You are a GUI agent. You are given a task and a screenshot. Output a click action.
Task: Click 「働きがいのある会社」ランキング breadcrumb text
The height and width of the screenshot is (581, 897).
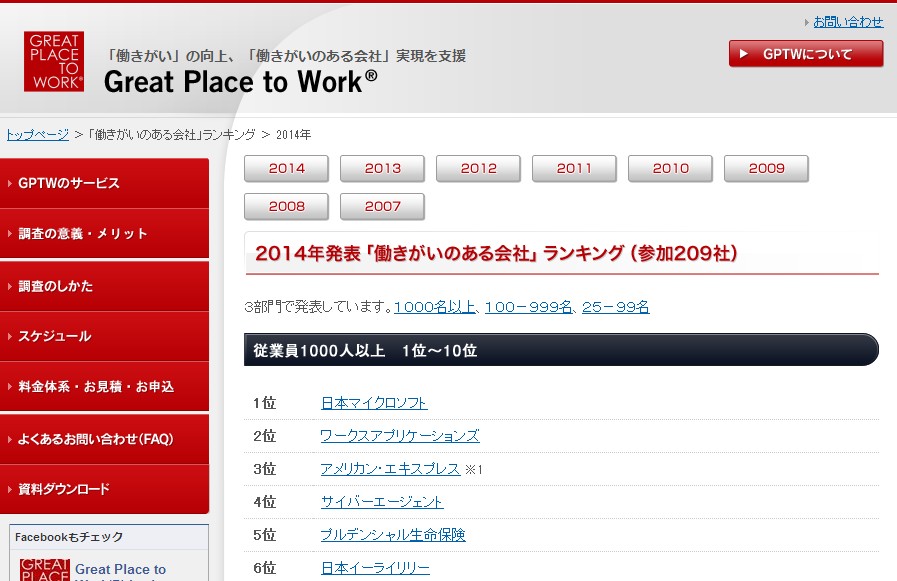(x=172, y=134)
